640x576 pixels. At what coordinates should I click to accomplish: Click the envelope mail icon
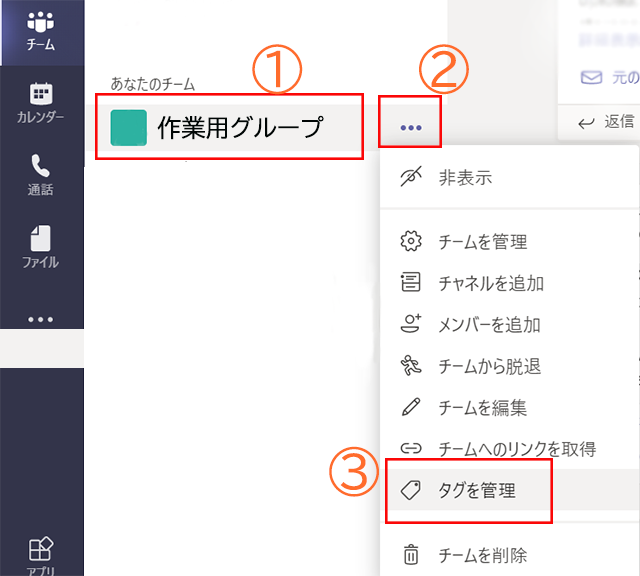[x=591, y=77]
